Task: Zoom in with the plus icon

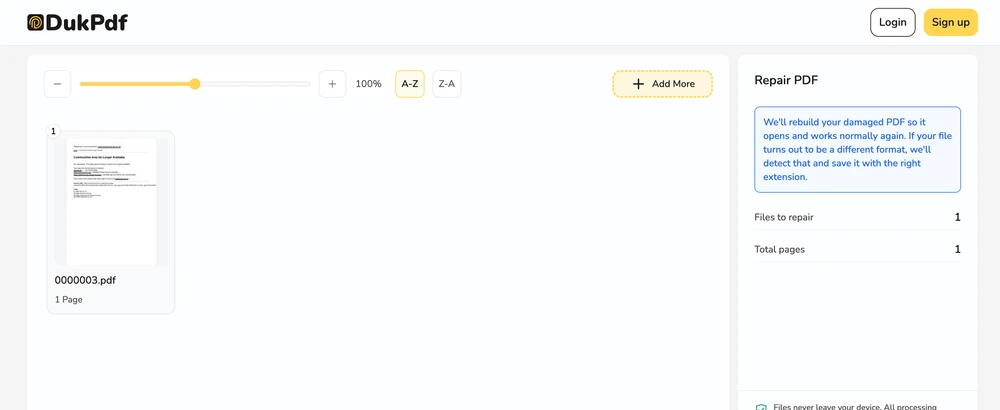Action: click(332, 84)
